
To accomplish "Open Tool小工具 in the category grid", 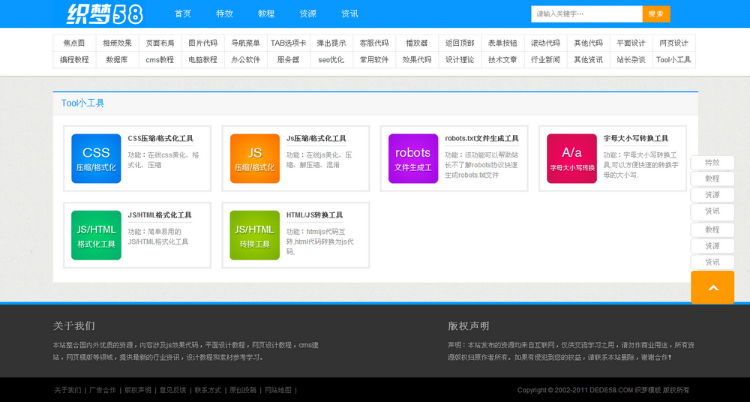I will [674, 60].
